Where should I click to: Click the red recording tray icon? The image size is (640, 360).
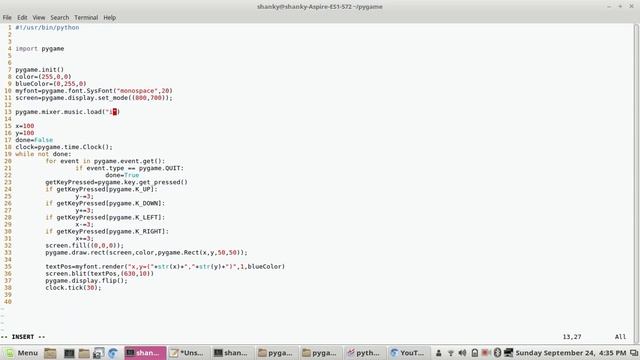486,353
